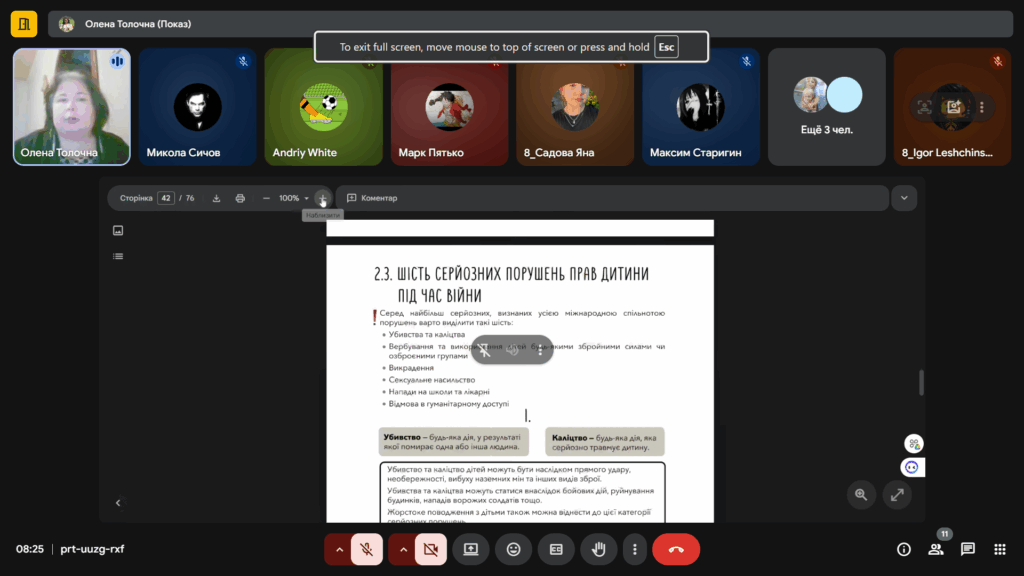Image resolution: width=1024 pixels, height=576 pixels.
Task: Toggle closed captions
Action: pos(556,549)
